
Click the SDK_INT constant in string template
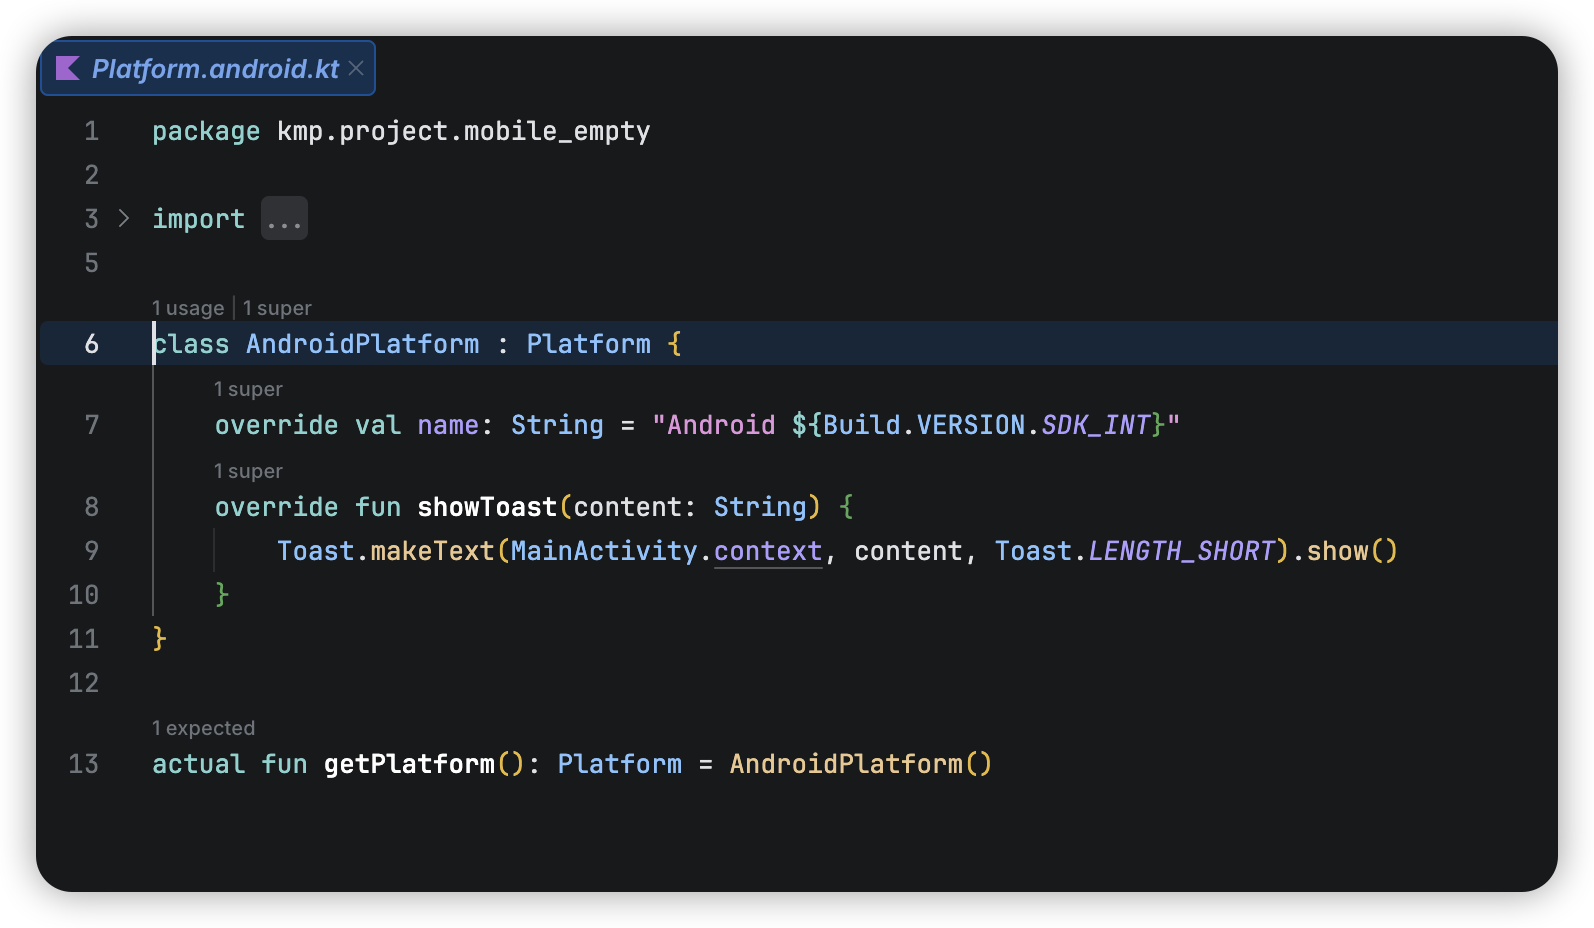[x=1095, y=425]
